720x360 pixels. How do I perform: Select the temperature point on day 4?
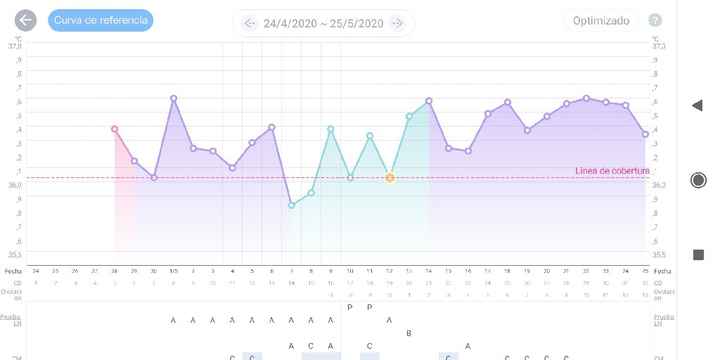[x=232, y=168]
